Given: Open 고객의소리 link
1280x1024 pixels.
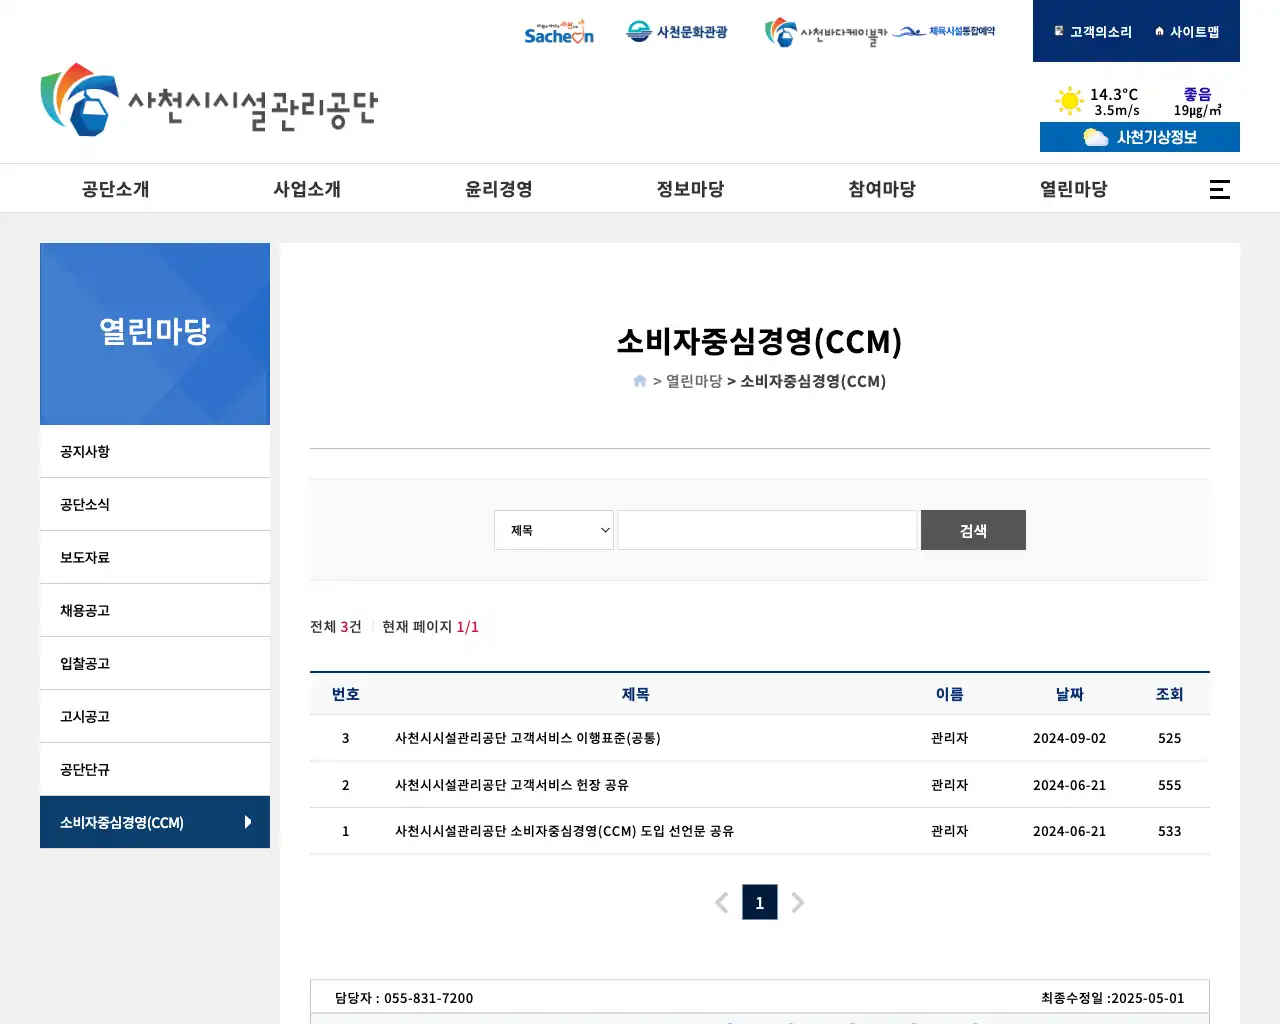Looking at the screenshot, I should coord(1093,32).
